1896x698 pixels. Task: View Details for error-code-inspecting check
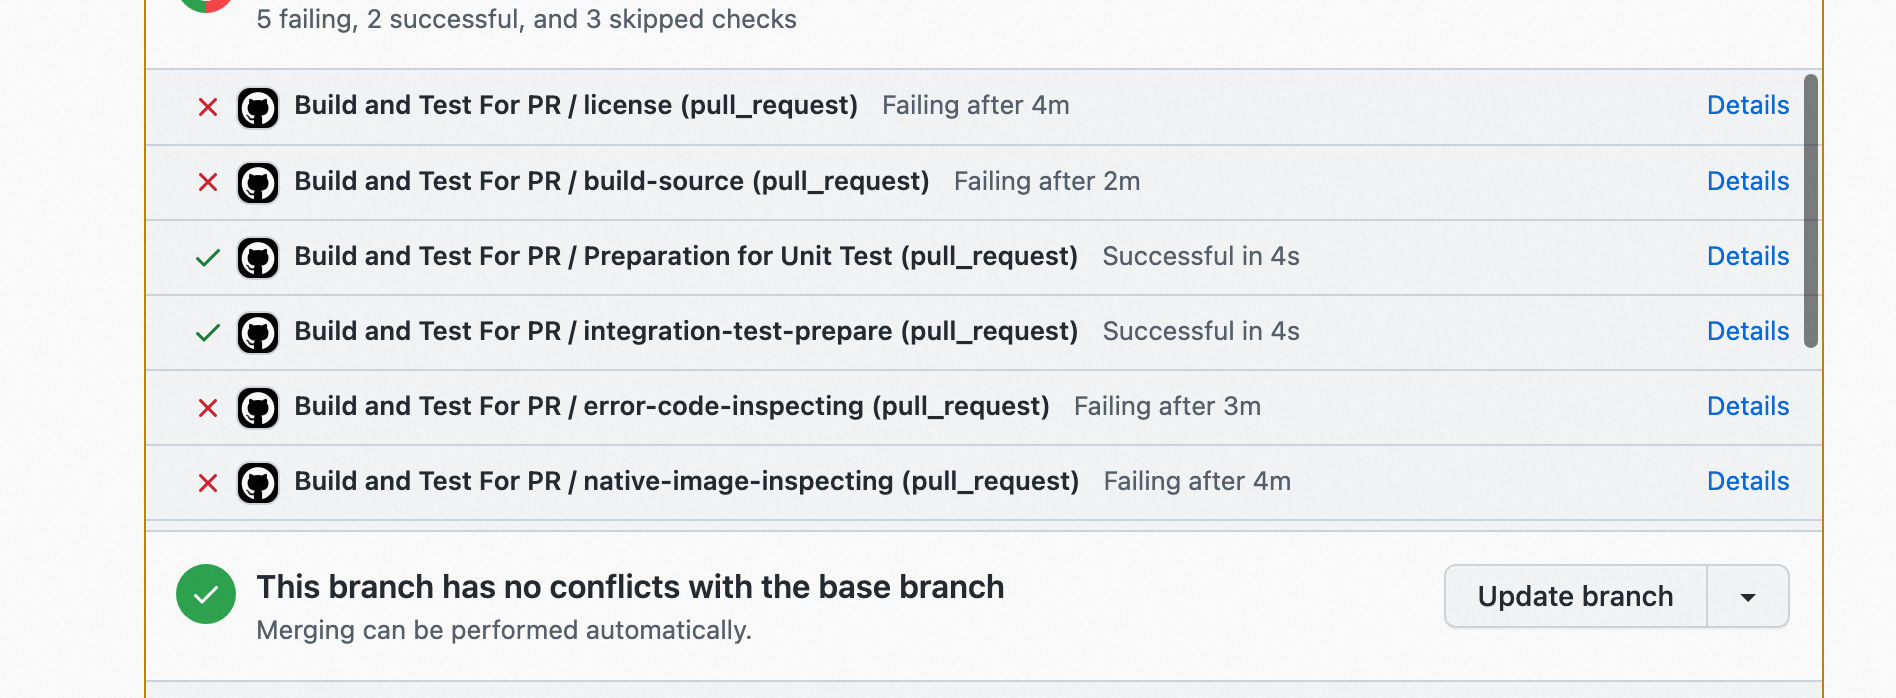[1747, 406]
